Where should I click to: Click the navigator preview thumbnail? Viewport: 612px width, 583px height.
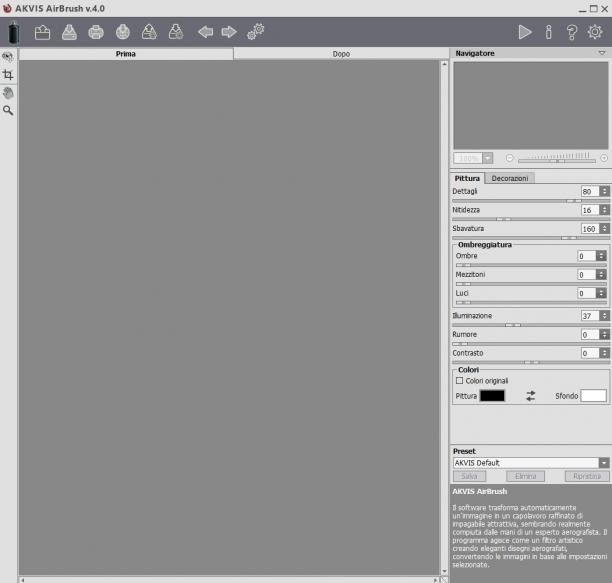tap(531, 105)
